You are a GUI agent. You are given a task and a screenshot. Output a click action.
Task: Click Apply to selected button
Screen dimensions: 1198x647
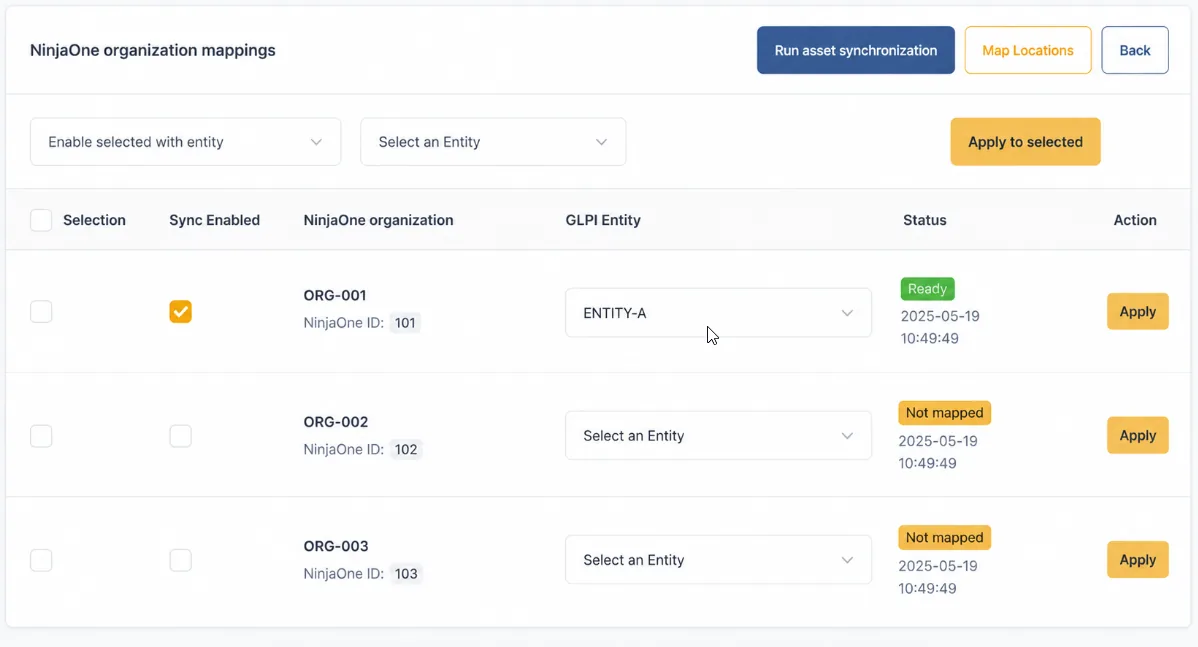(x=1025, y=141)
